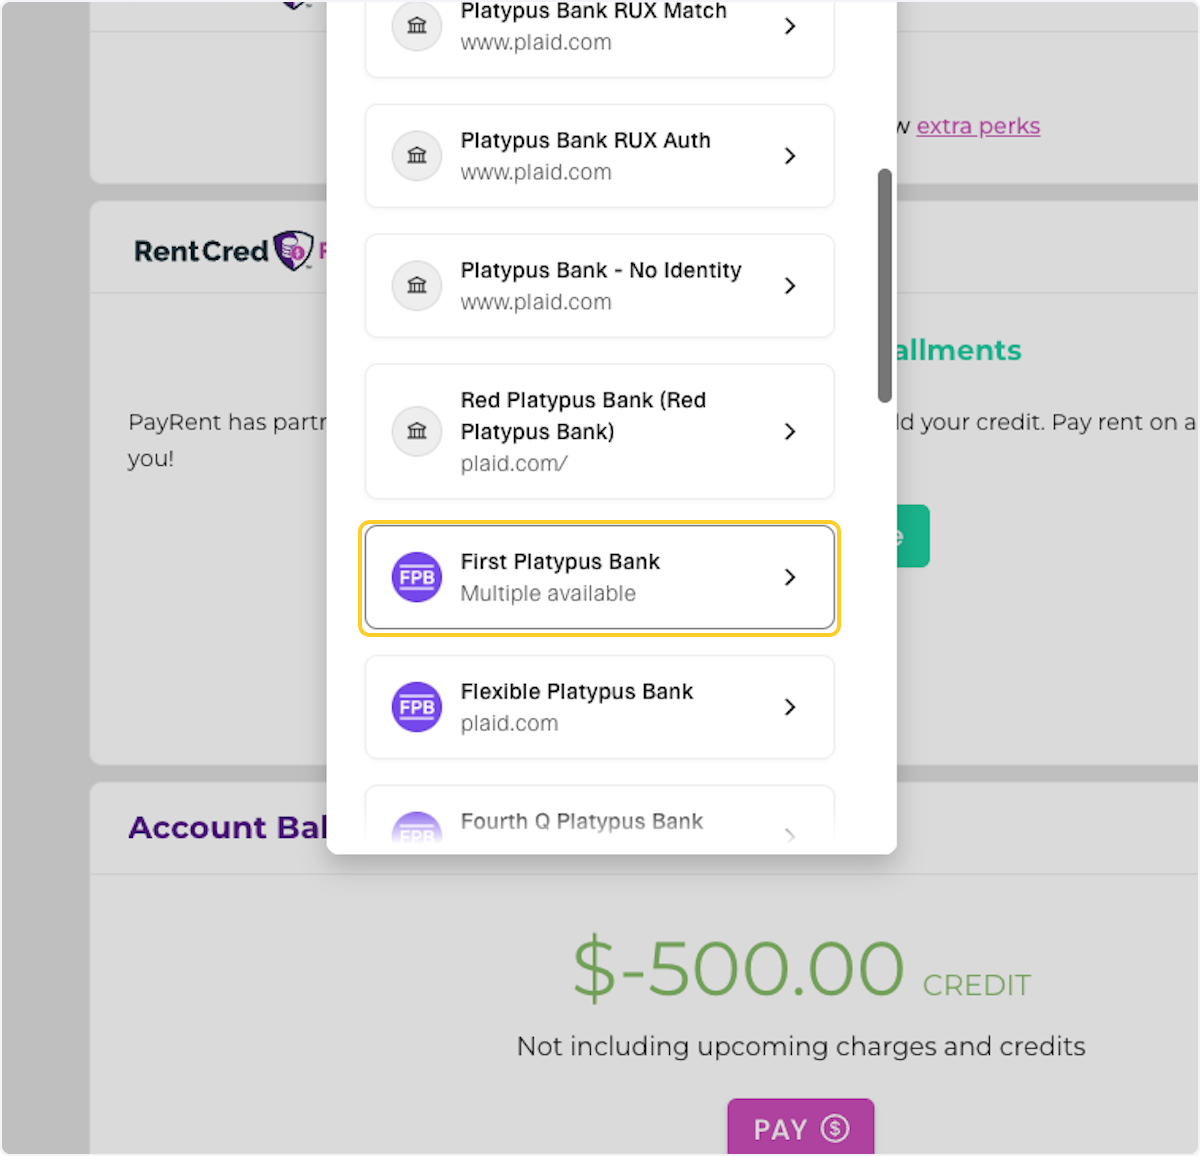Select the Flexible Platypus Bank row
Image resolution: width=1200 pixels, height=1156 pixels.
[599, 707]
